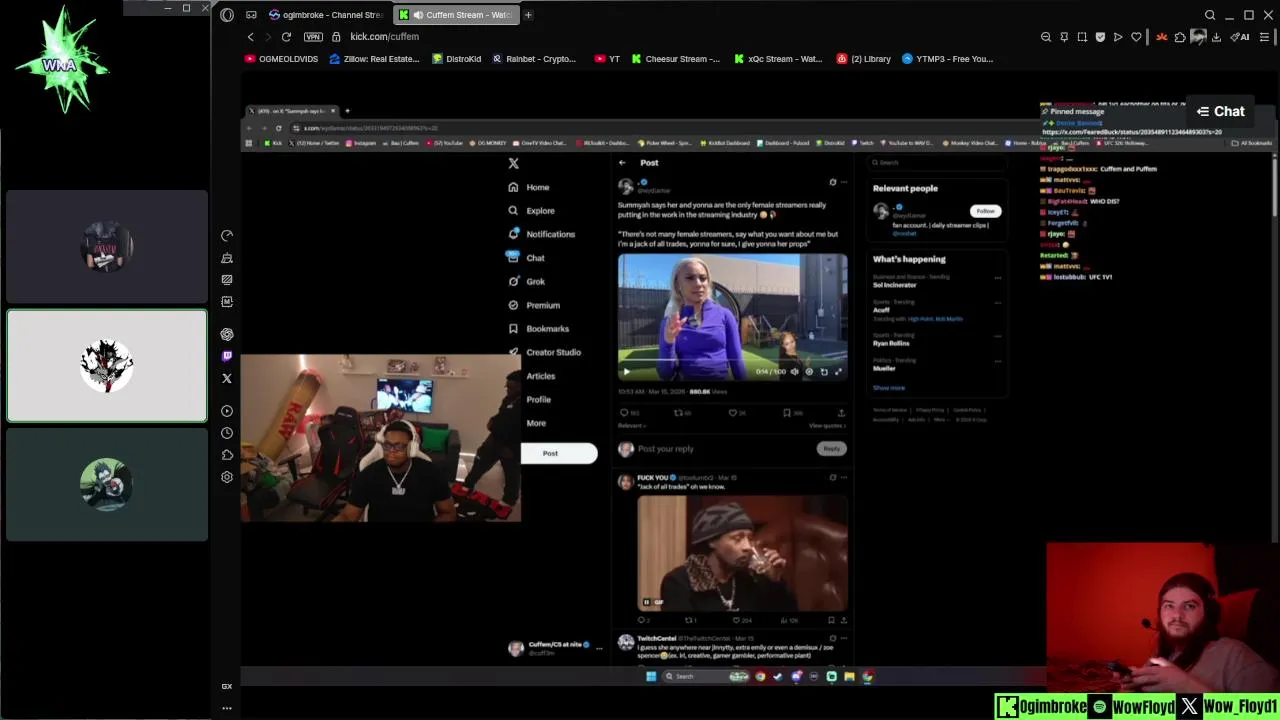Screen dimensions: 1280x720
Task: Open the tweet's three-dot options menu
Action: 843,182
